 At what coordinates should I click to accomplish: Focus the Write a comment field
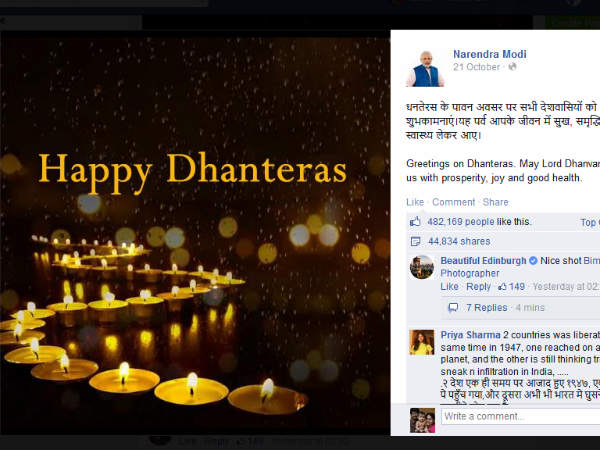[521, 416]
